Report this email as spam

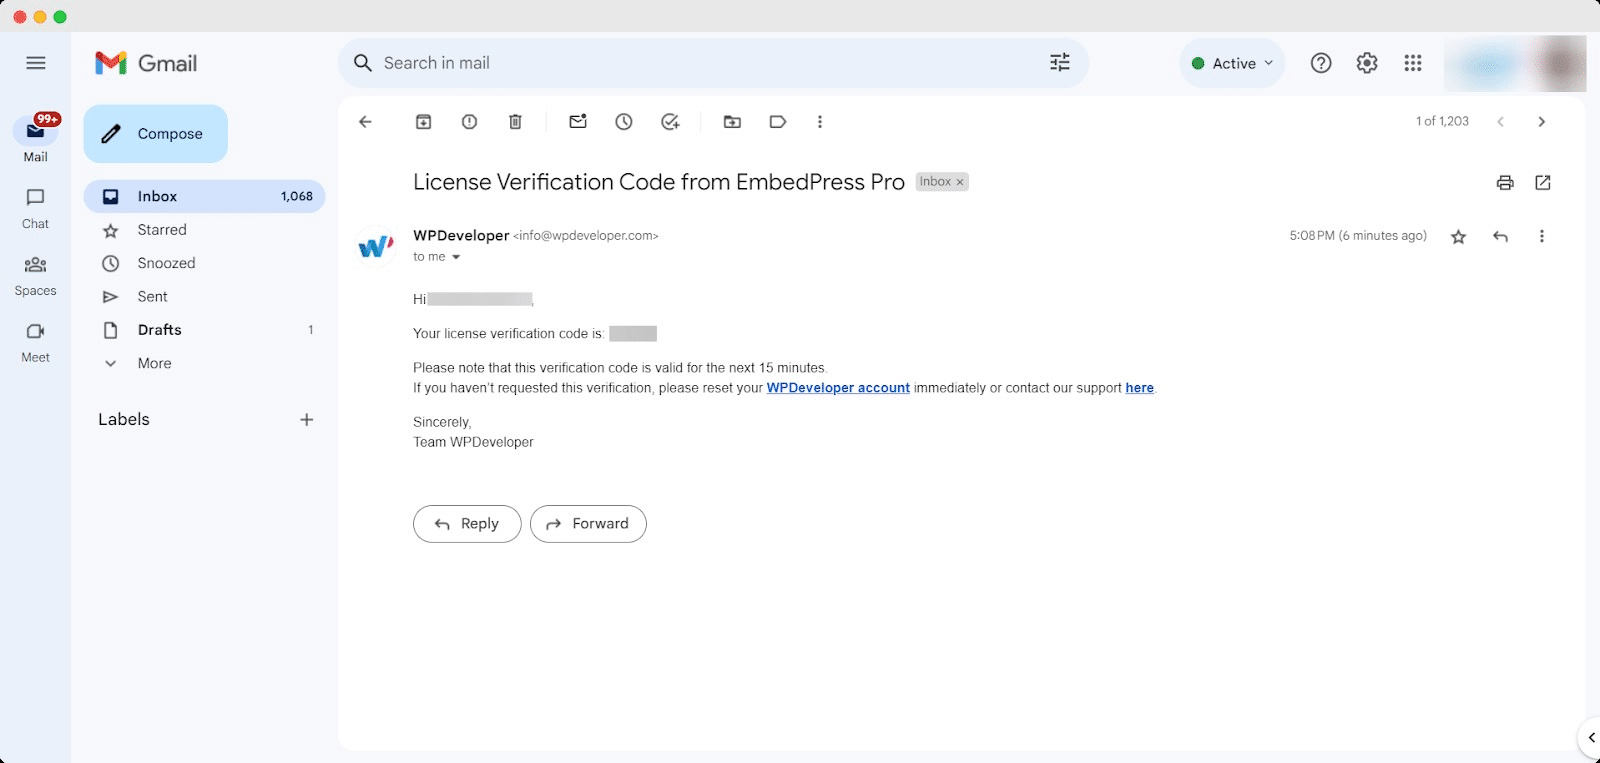click(469, 122)
